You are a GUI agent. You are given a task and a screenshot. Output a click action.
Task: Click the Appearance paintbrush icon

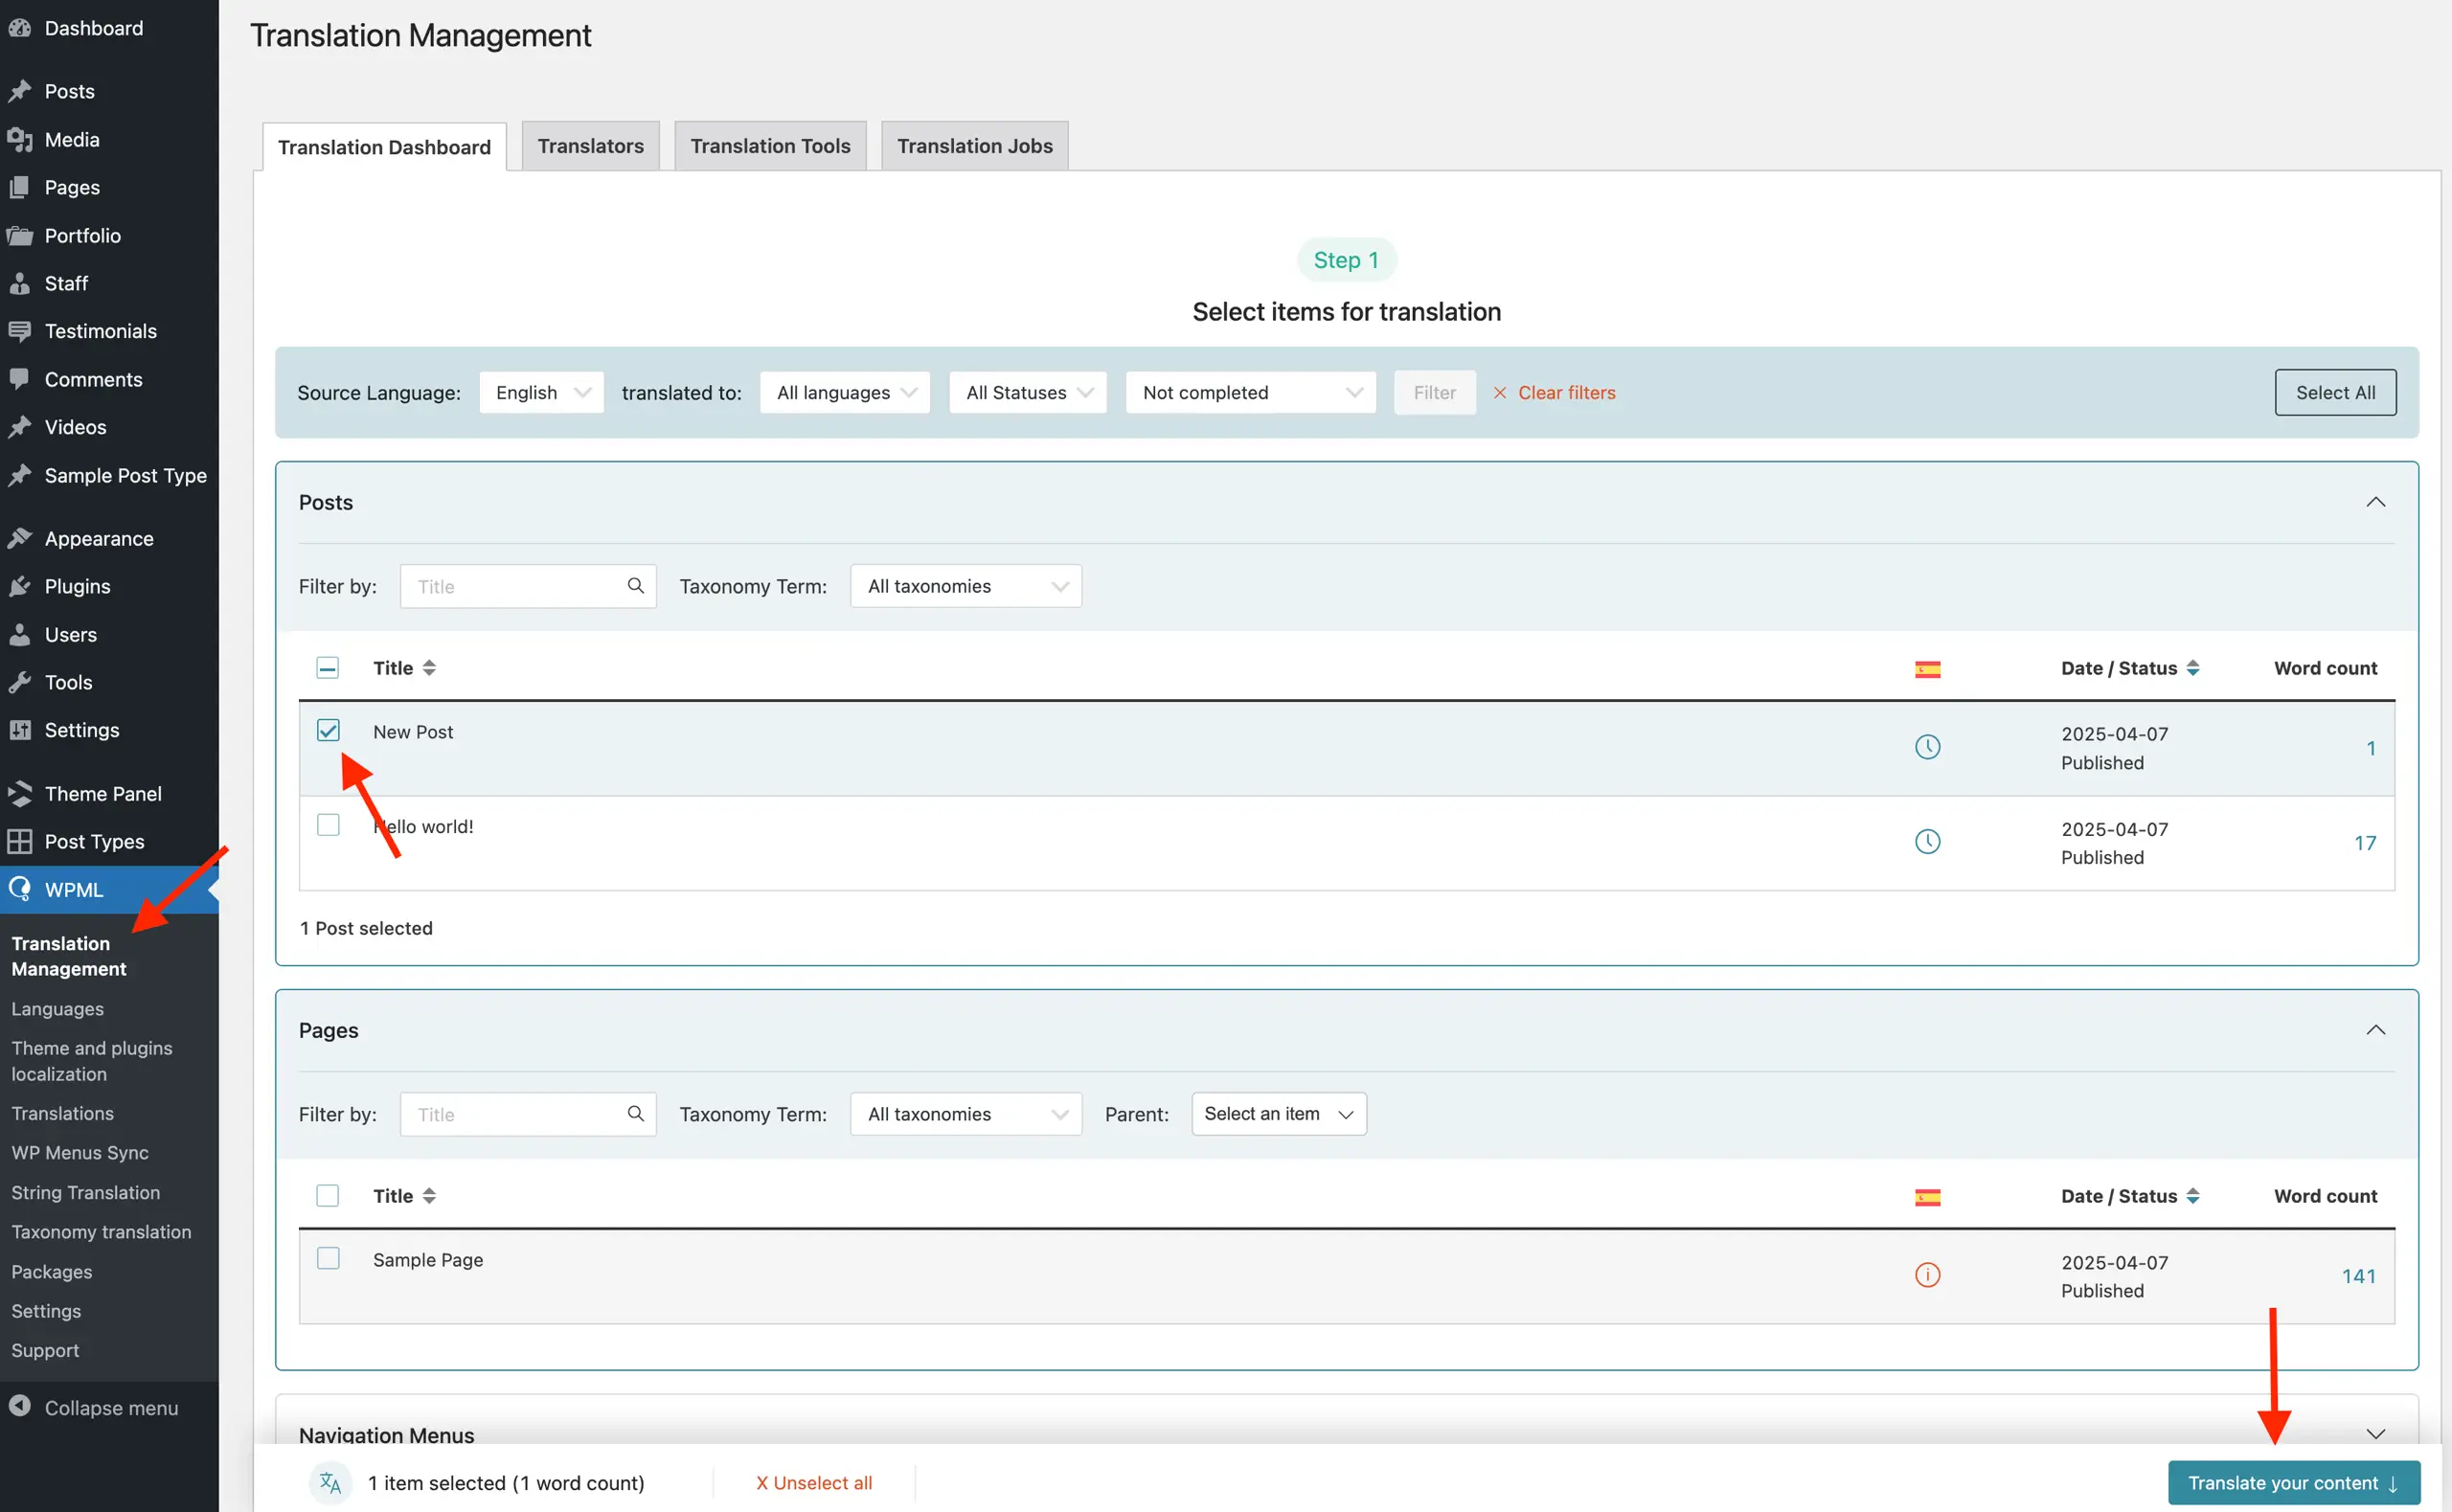point(20,538)
